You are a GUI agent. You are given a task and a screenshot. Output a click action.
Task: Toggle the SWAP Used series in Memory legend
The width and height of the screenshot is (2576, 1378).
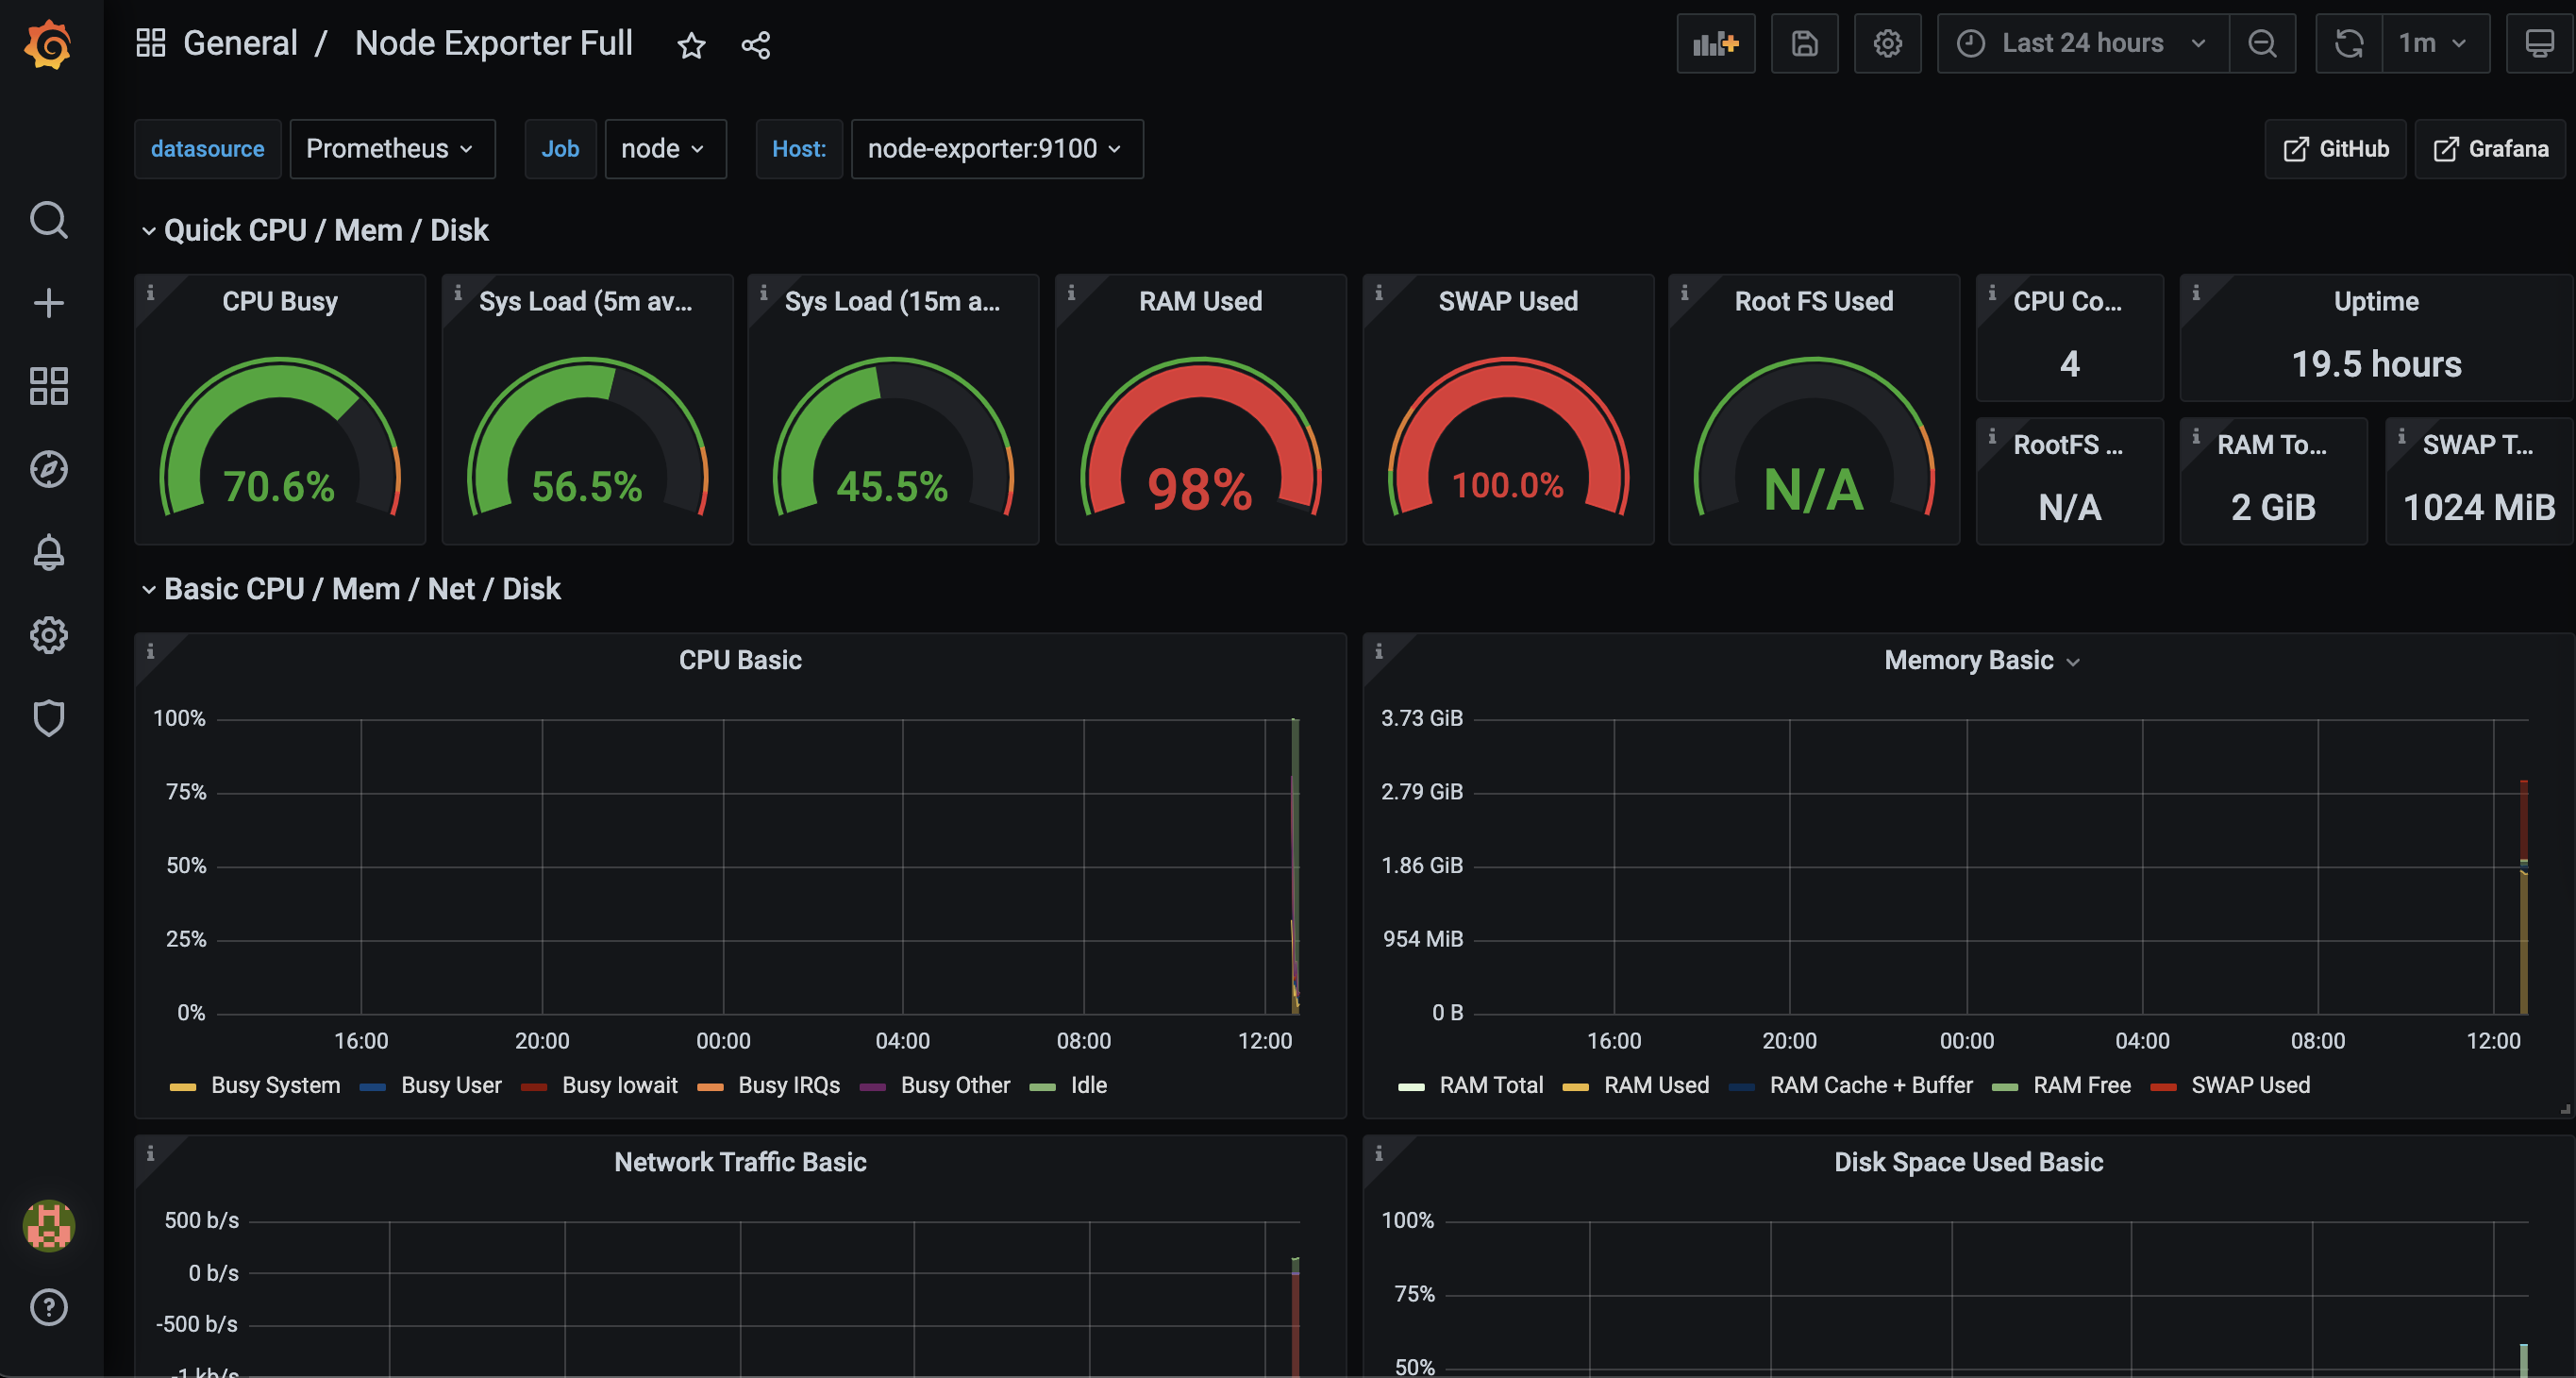2250,1085
